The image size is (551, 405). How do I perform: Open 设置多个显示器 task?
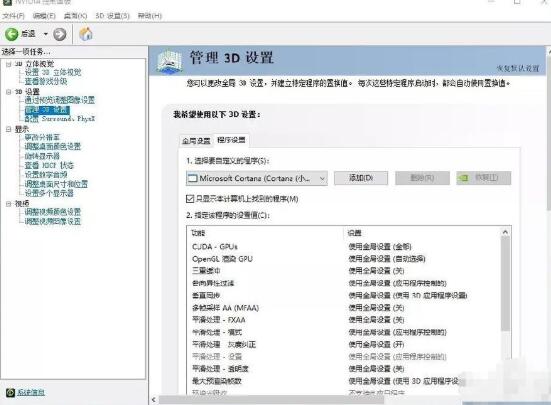[x=49, y=193]
